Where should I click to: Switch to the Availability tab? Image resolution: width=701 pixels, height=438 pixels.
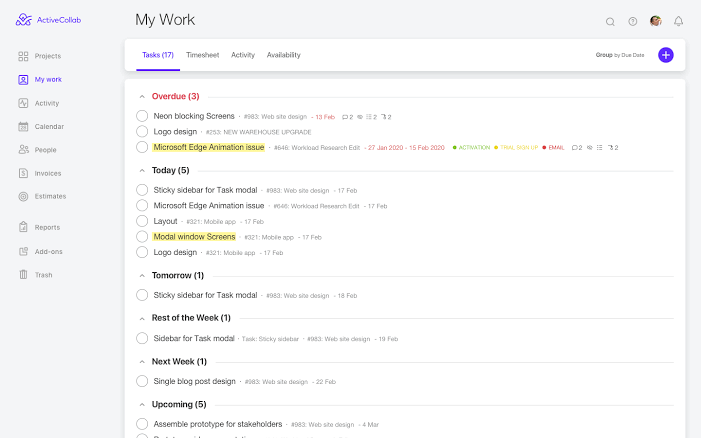point(283,55)
